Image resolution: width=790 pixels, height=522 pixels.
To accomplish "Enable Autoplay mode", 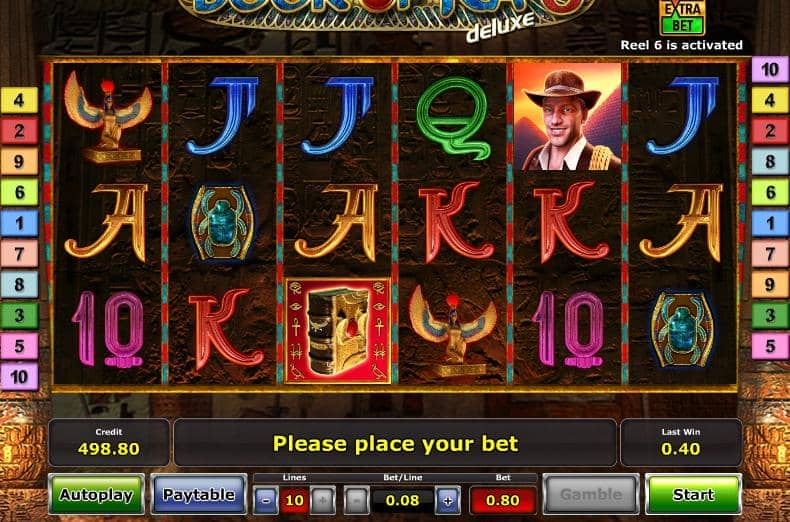I will [96, 495].
